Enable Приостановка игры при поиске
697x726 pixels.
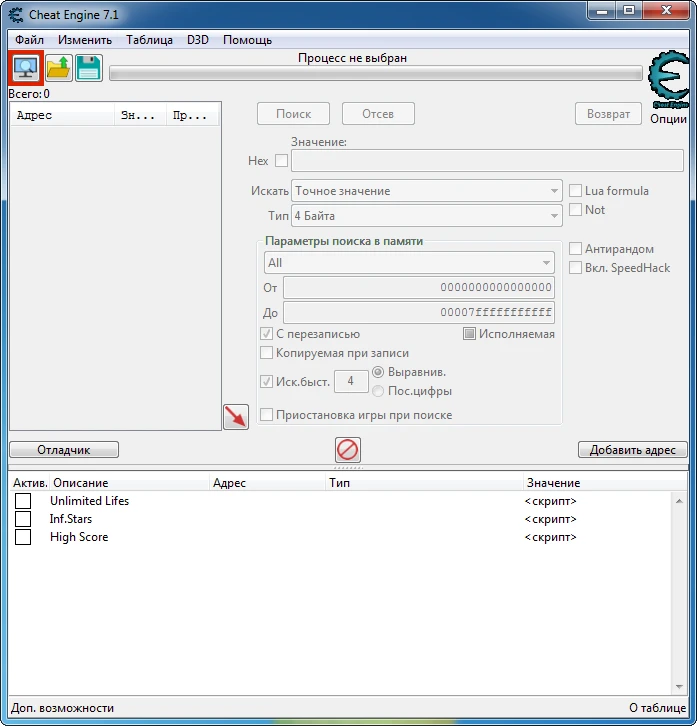pyautogui.click(x=266, y=414)
